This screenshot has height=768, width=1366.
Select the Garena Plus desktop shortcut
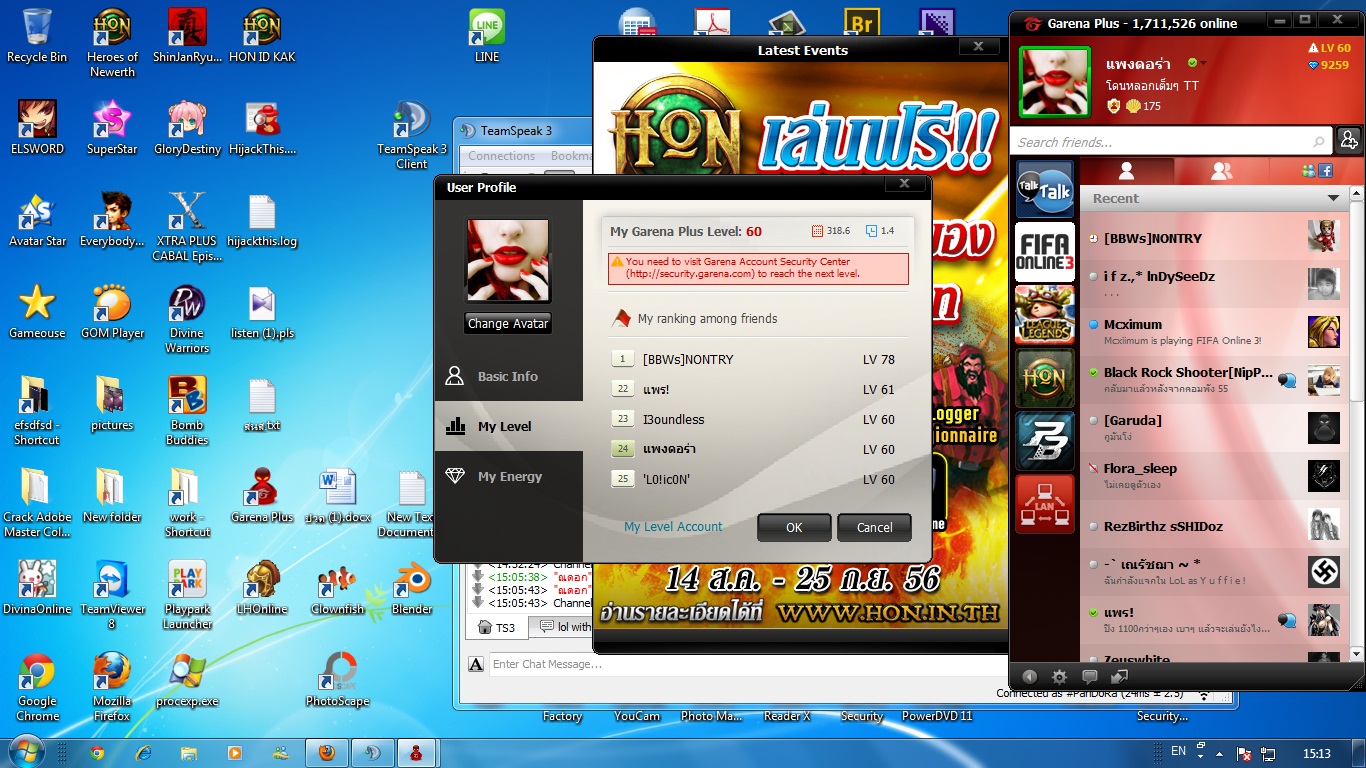pos(262,495)
